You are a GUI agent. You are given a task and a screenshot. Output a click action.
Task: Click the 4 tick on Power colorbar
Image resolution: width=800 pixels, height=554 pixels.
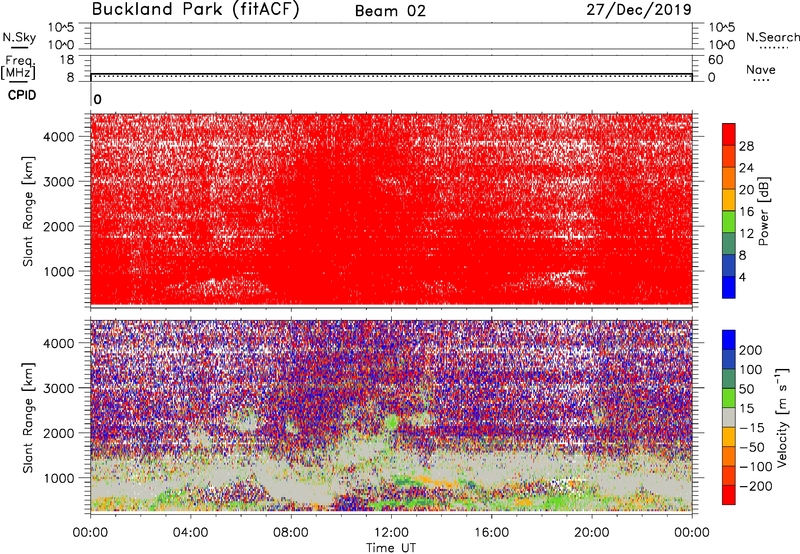coord(743,277)
